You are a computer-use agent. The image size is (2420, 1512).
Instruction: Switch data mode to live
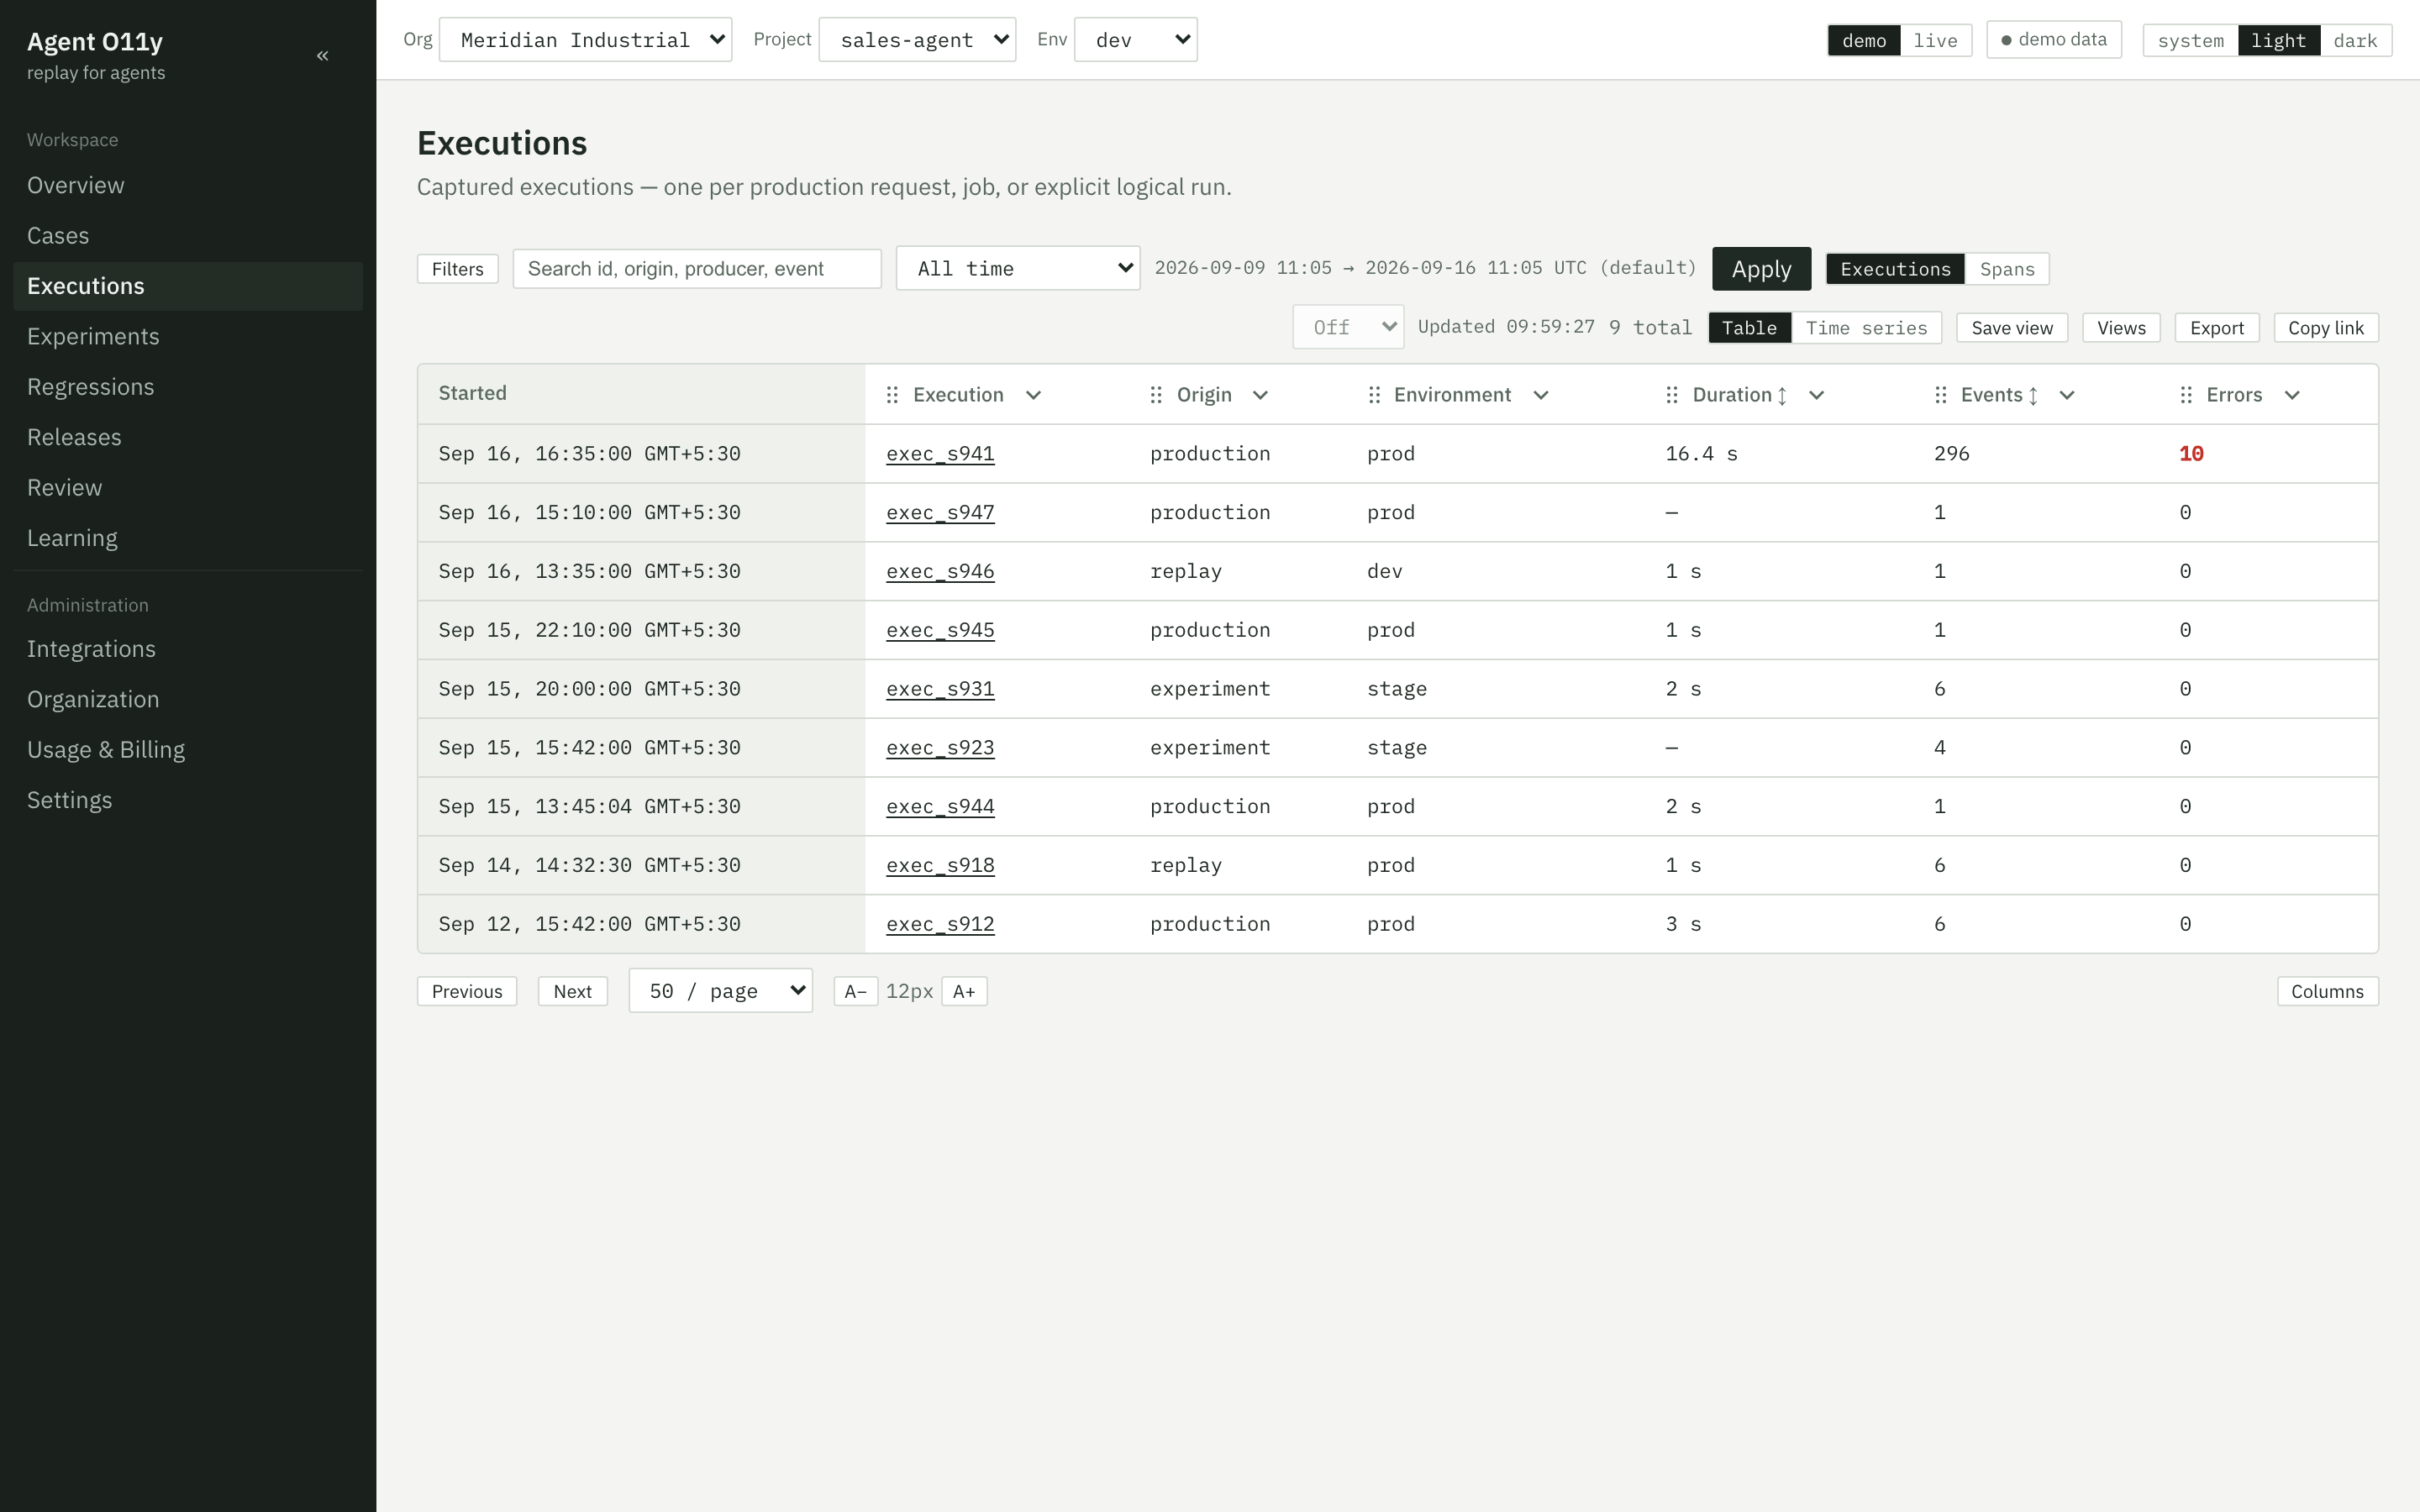pos(1935,40)
